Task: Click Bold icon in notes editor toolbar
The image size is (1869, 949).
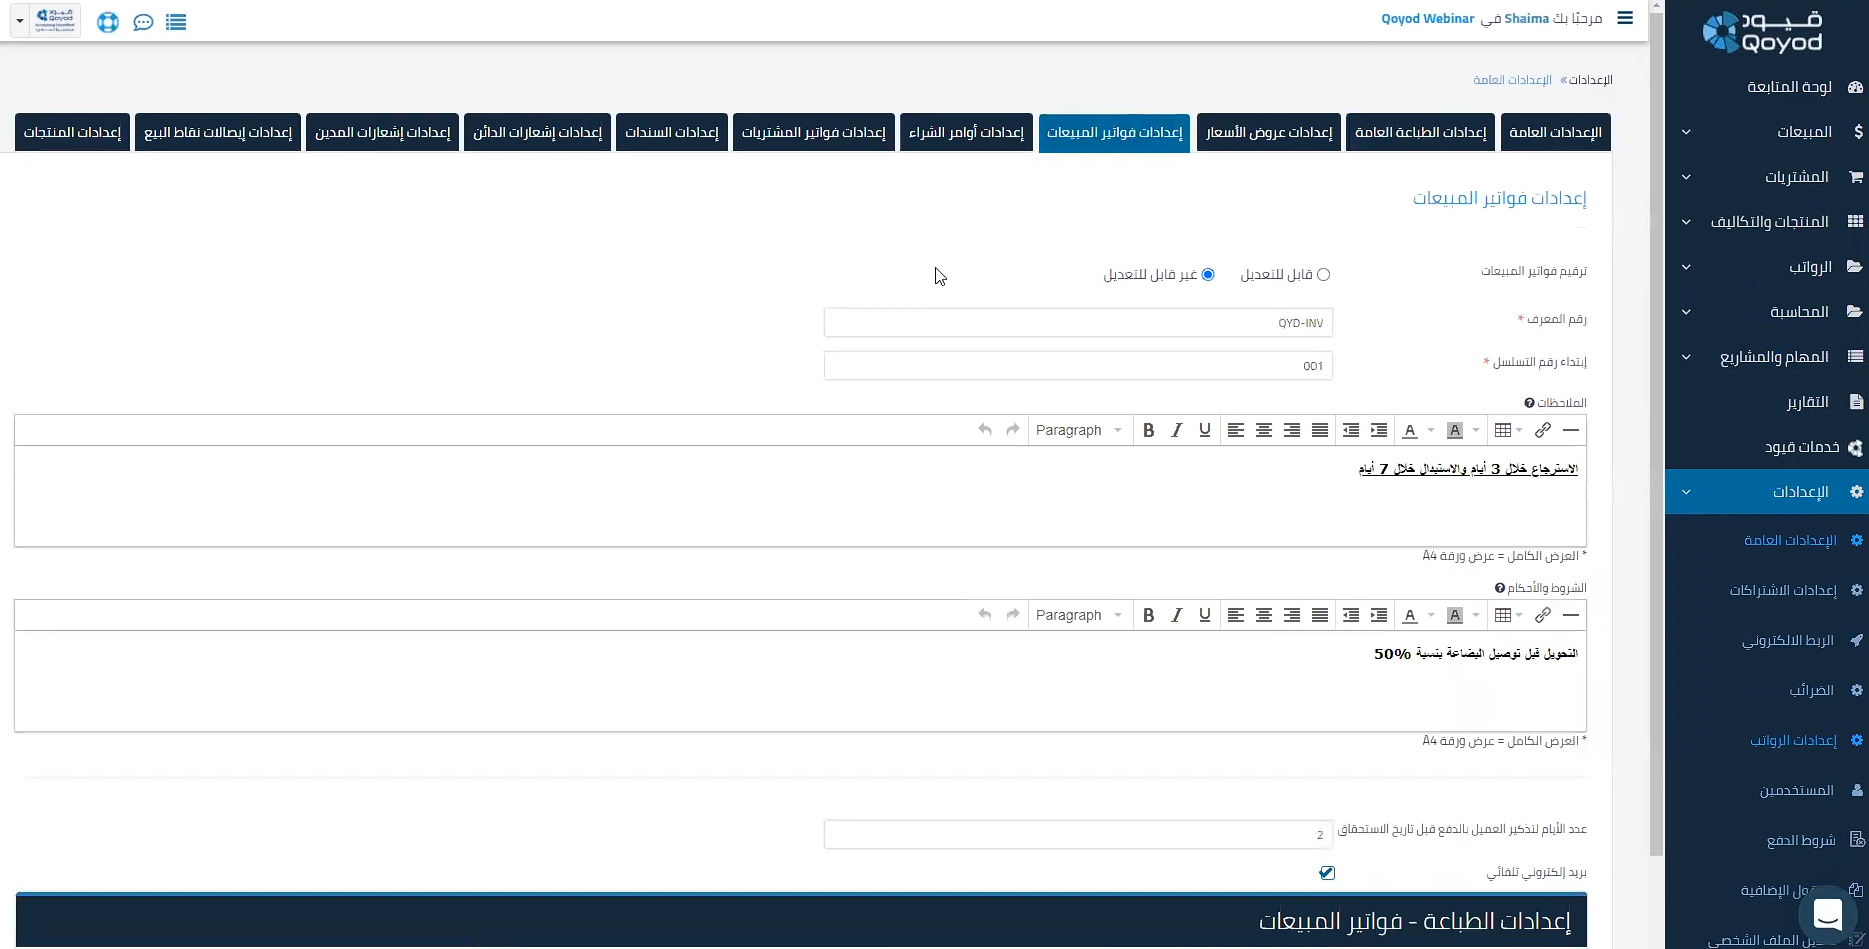Action: (x=1148, y=430)
